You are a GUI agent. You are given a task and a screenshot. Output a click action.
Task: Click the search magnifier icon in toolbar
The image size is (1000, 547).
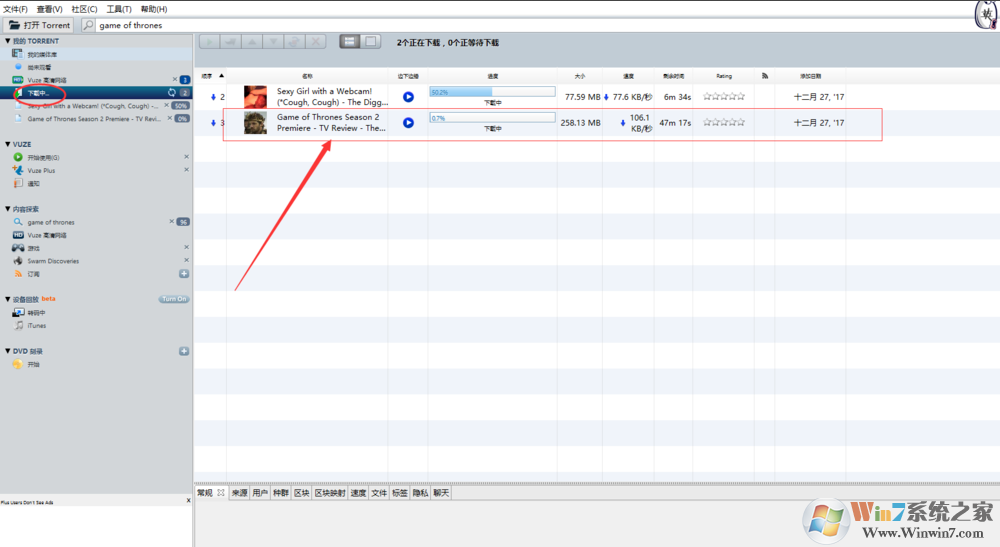coord(89,25)
